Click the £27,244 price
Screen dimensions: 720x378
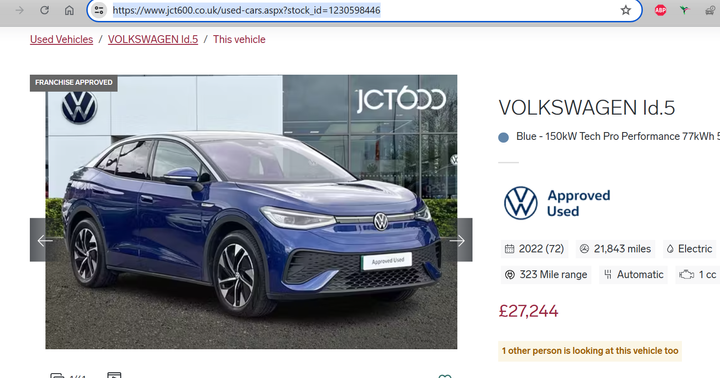coord(529,311)
